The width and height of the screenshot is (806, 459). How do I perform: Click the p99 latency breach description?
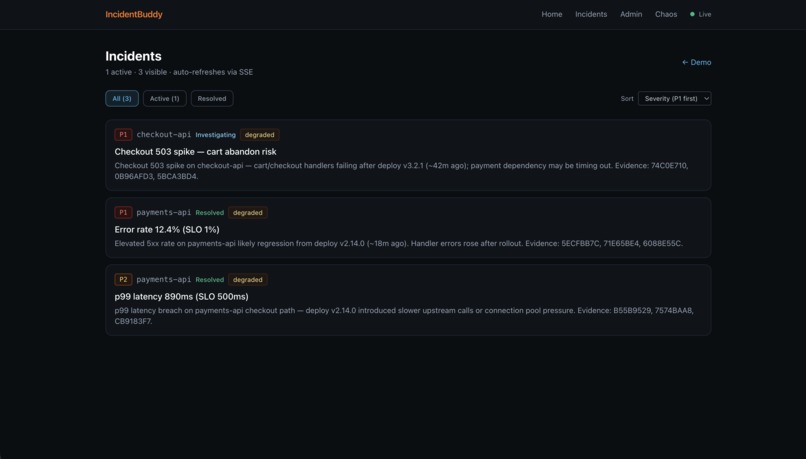(404, 316)
